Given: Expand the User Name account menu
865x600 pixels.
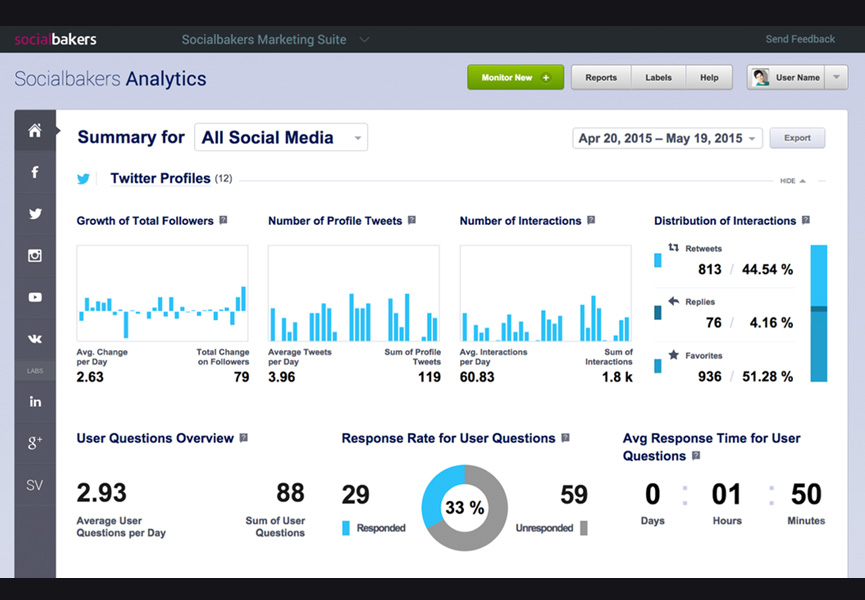Looking at the screenshot, I should (x=798, y=77).
